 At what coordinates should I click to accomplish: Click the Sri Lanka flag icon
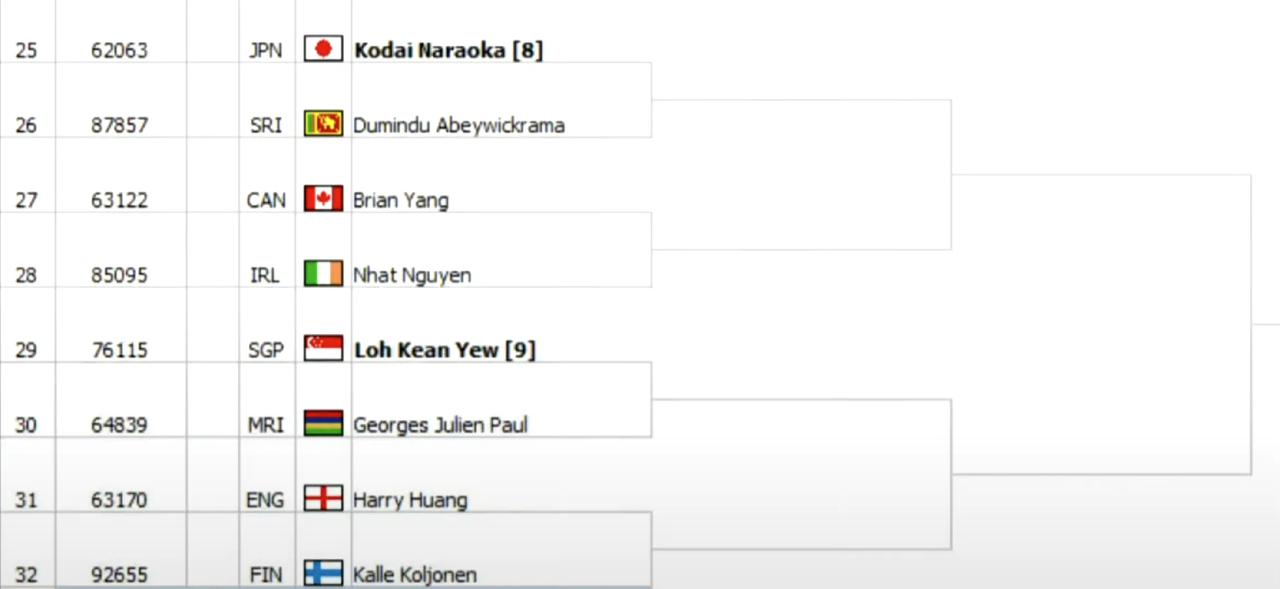tap(323, 124)
